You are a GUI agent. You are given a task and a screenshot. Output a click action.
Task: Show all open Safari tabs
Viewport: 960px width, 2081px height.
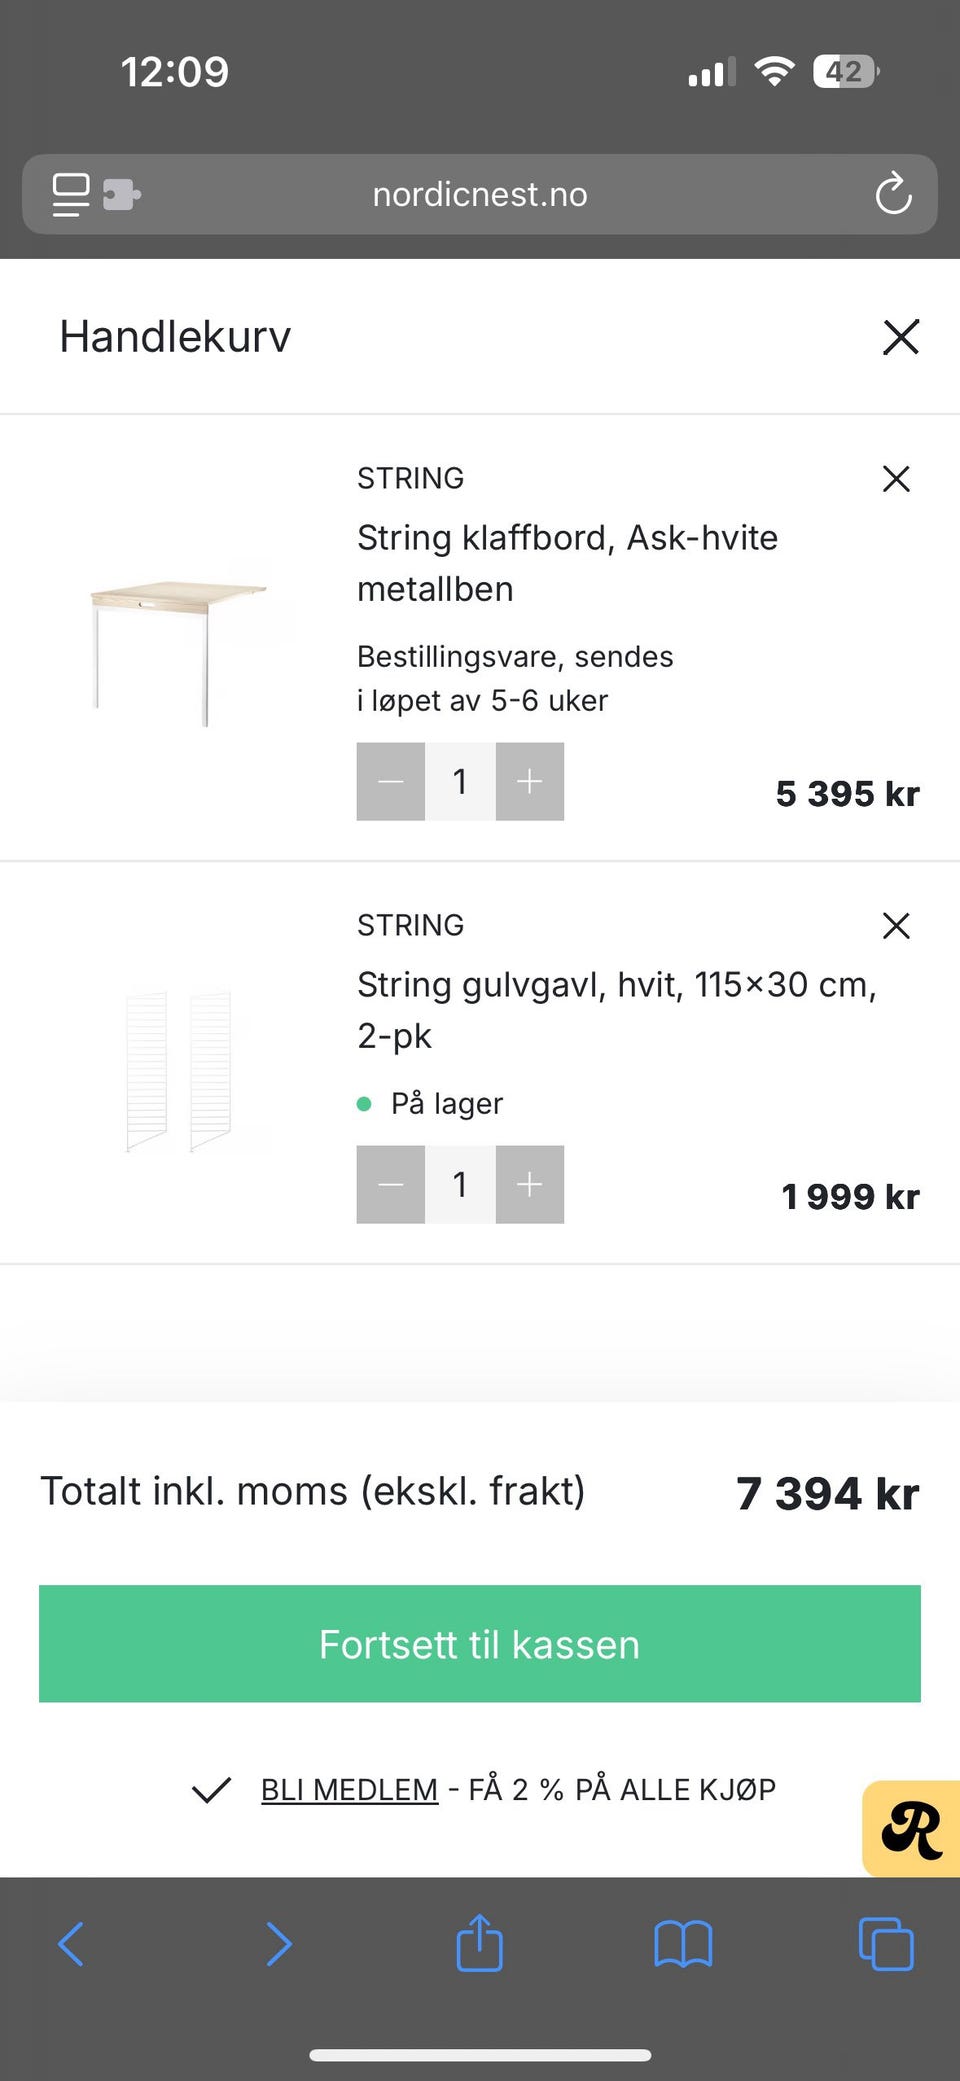[x=886, y=1945]
